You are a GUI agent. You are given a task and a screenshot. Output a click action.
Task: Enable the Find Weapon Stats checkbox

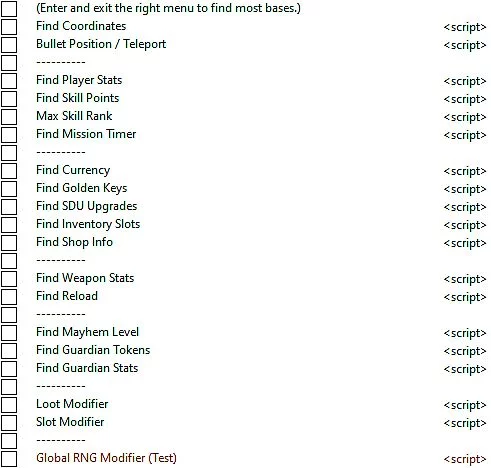9,278
